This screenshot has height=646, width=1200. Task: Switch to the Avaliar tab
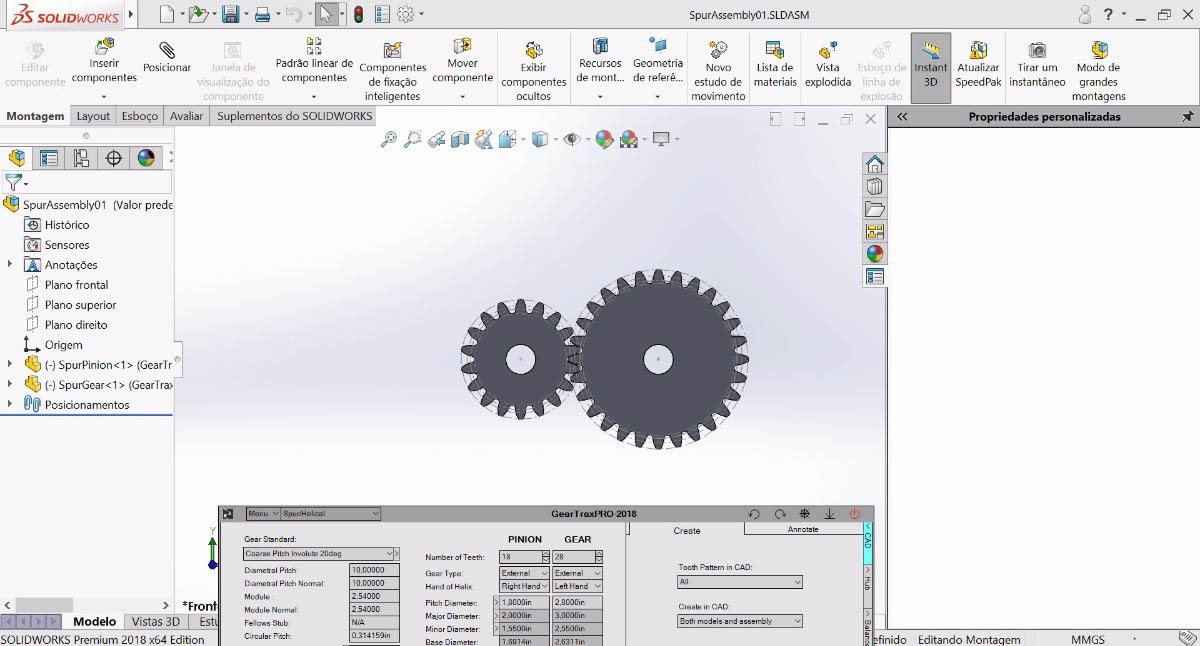point(186,116)
